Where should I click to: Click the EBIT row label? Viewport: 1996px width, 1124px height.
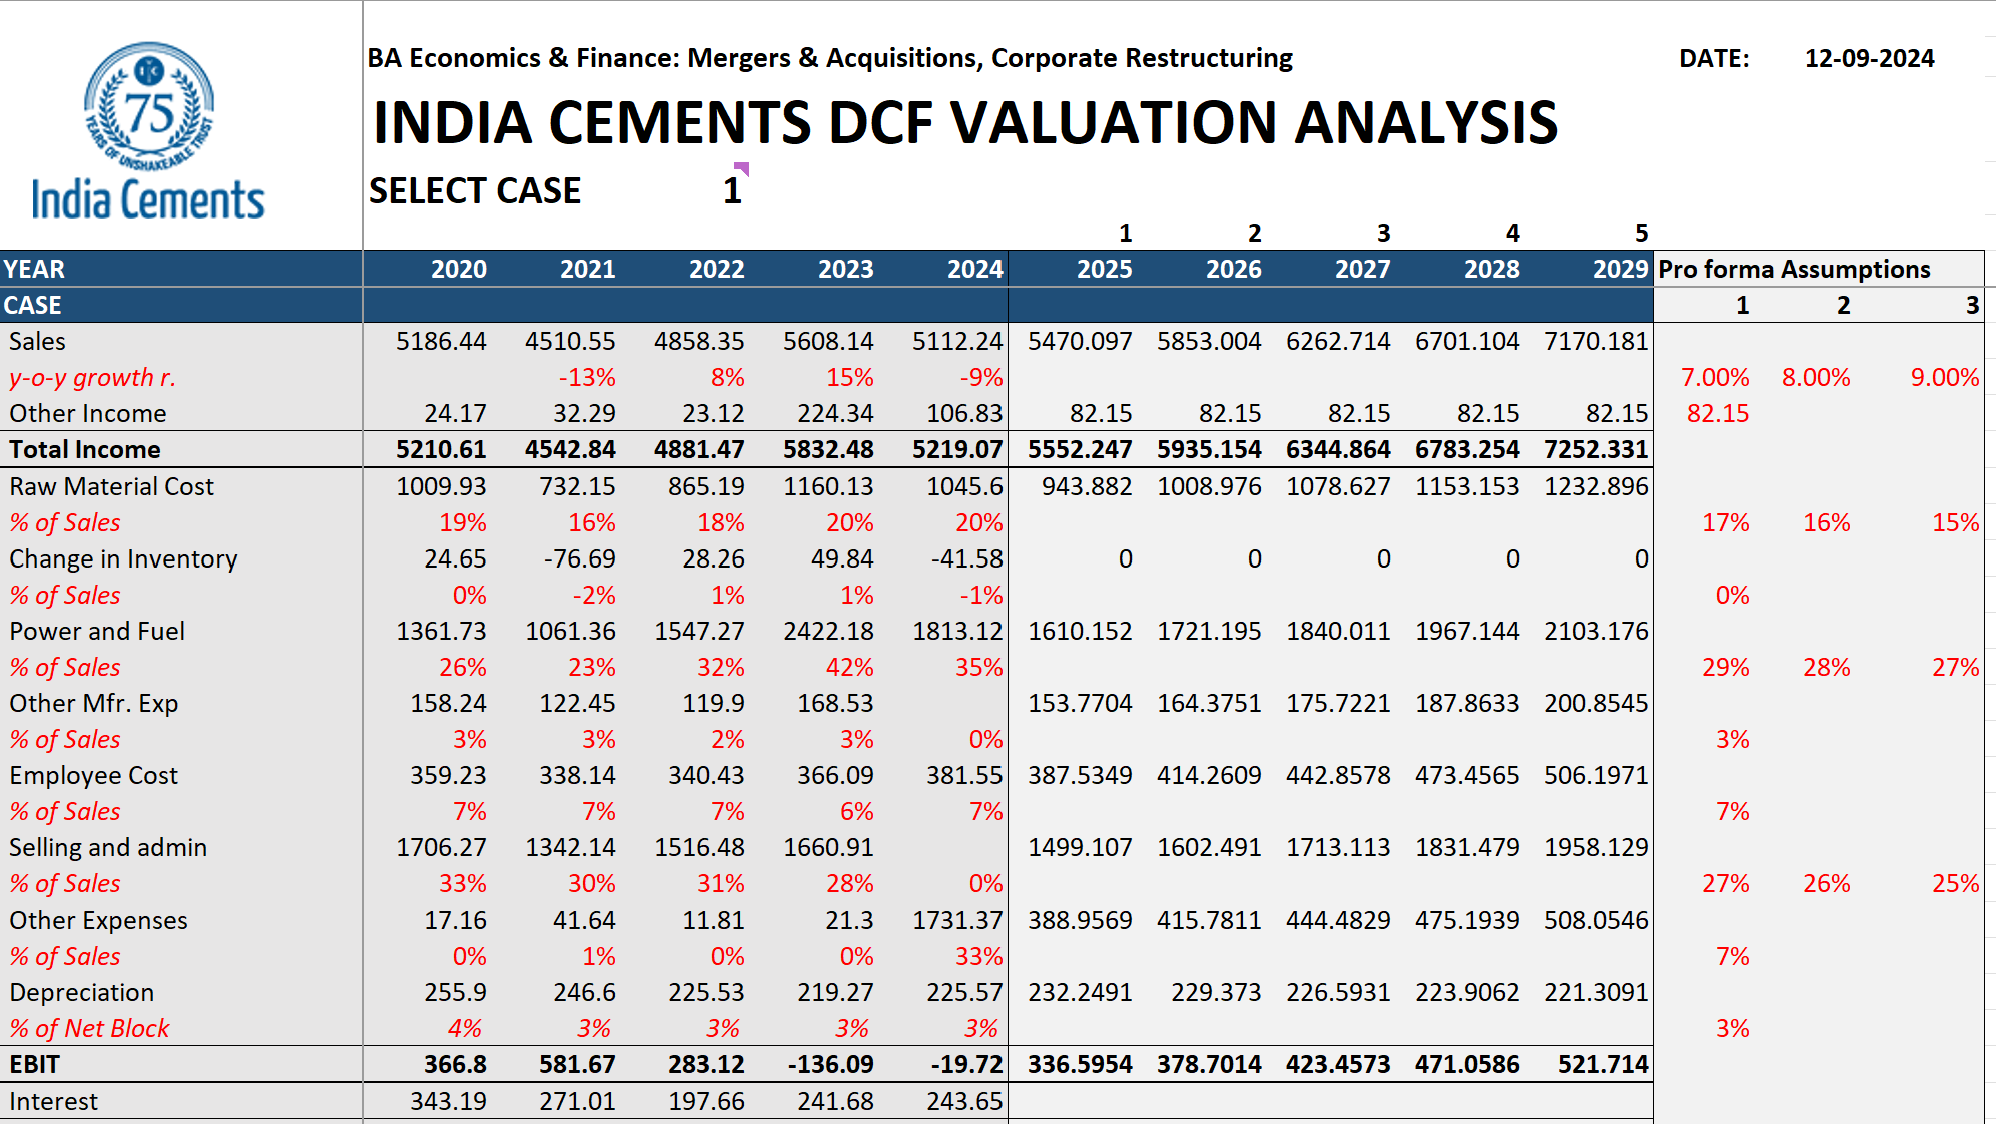(x=36, y=1064)
